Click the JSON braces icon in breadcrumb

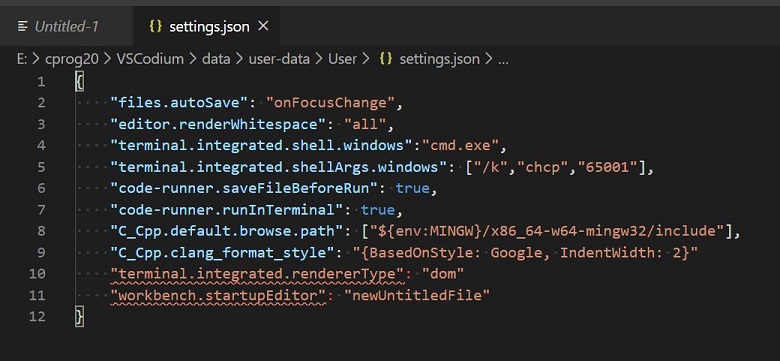pyautogui.click(x=386, y=59)
